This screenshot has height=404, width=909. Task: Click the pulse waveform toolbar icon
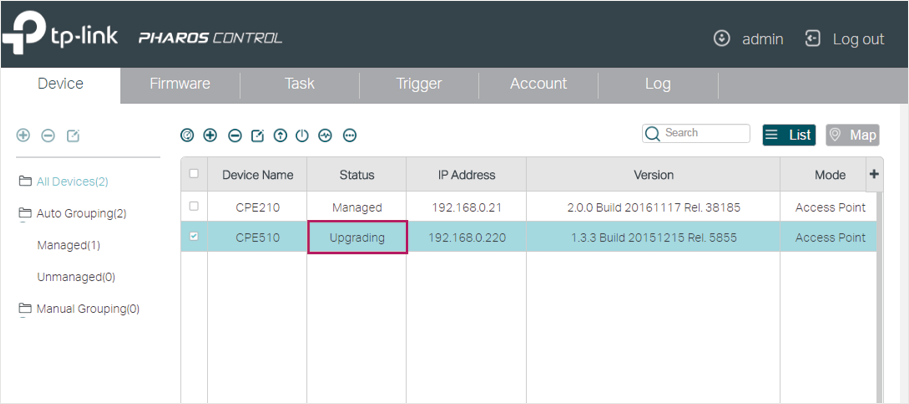(x=325, y=136)
